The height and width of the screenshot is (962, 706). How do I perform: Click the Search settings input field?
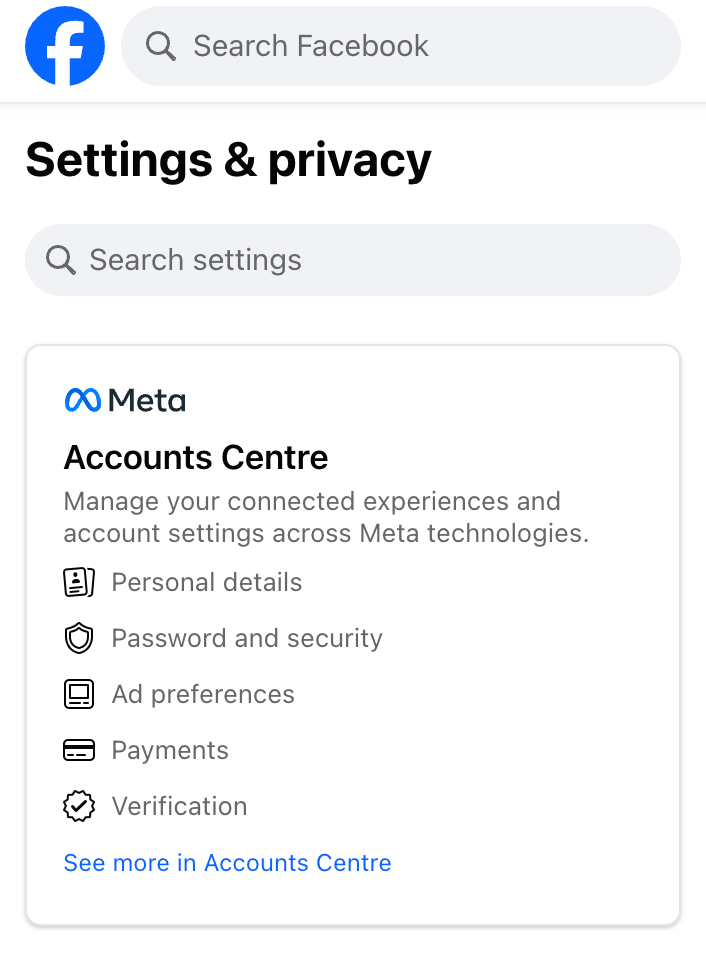pyautogui.click(x=195, y=260)
